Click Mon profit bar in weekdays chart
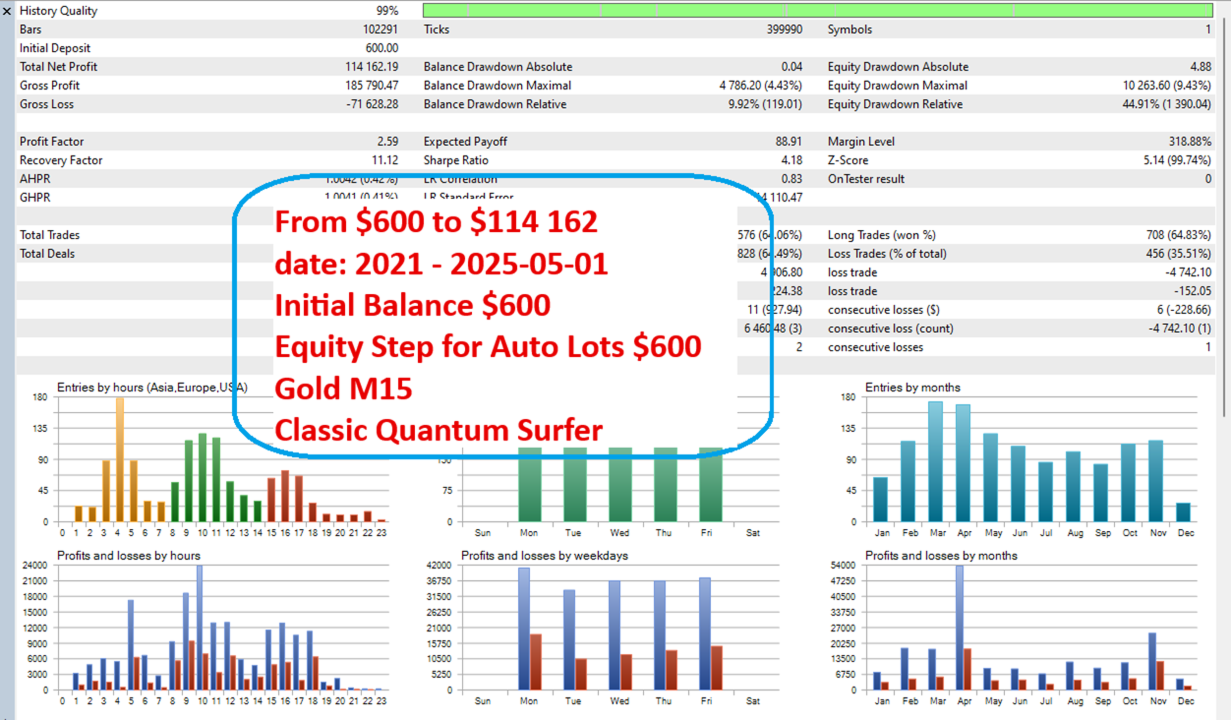 point(523,628)
